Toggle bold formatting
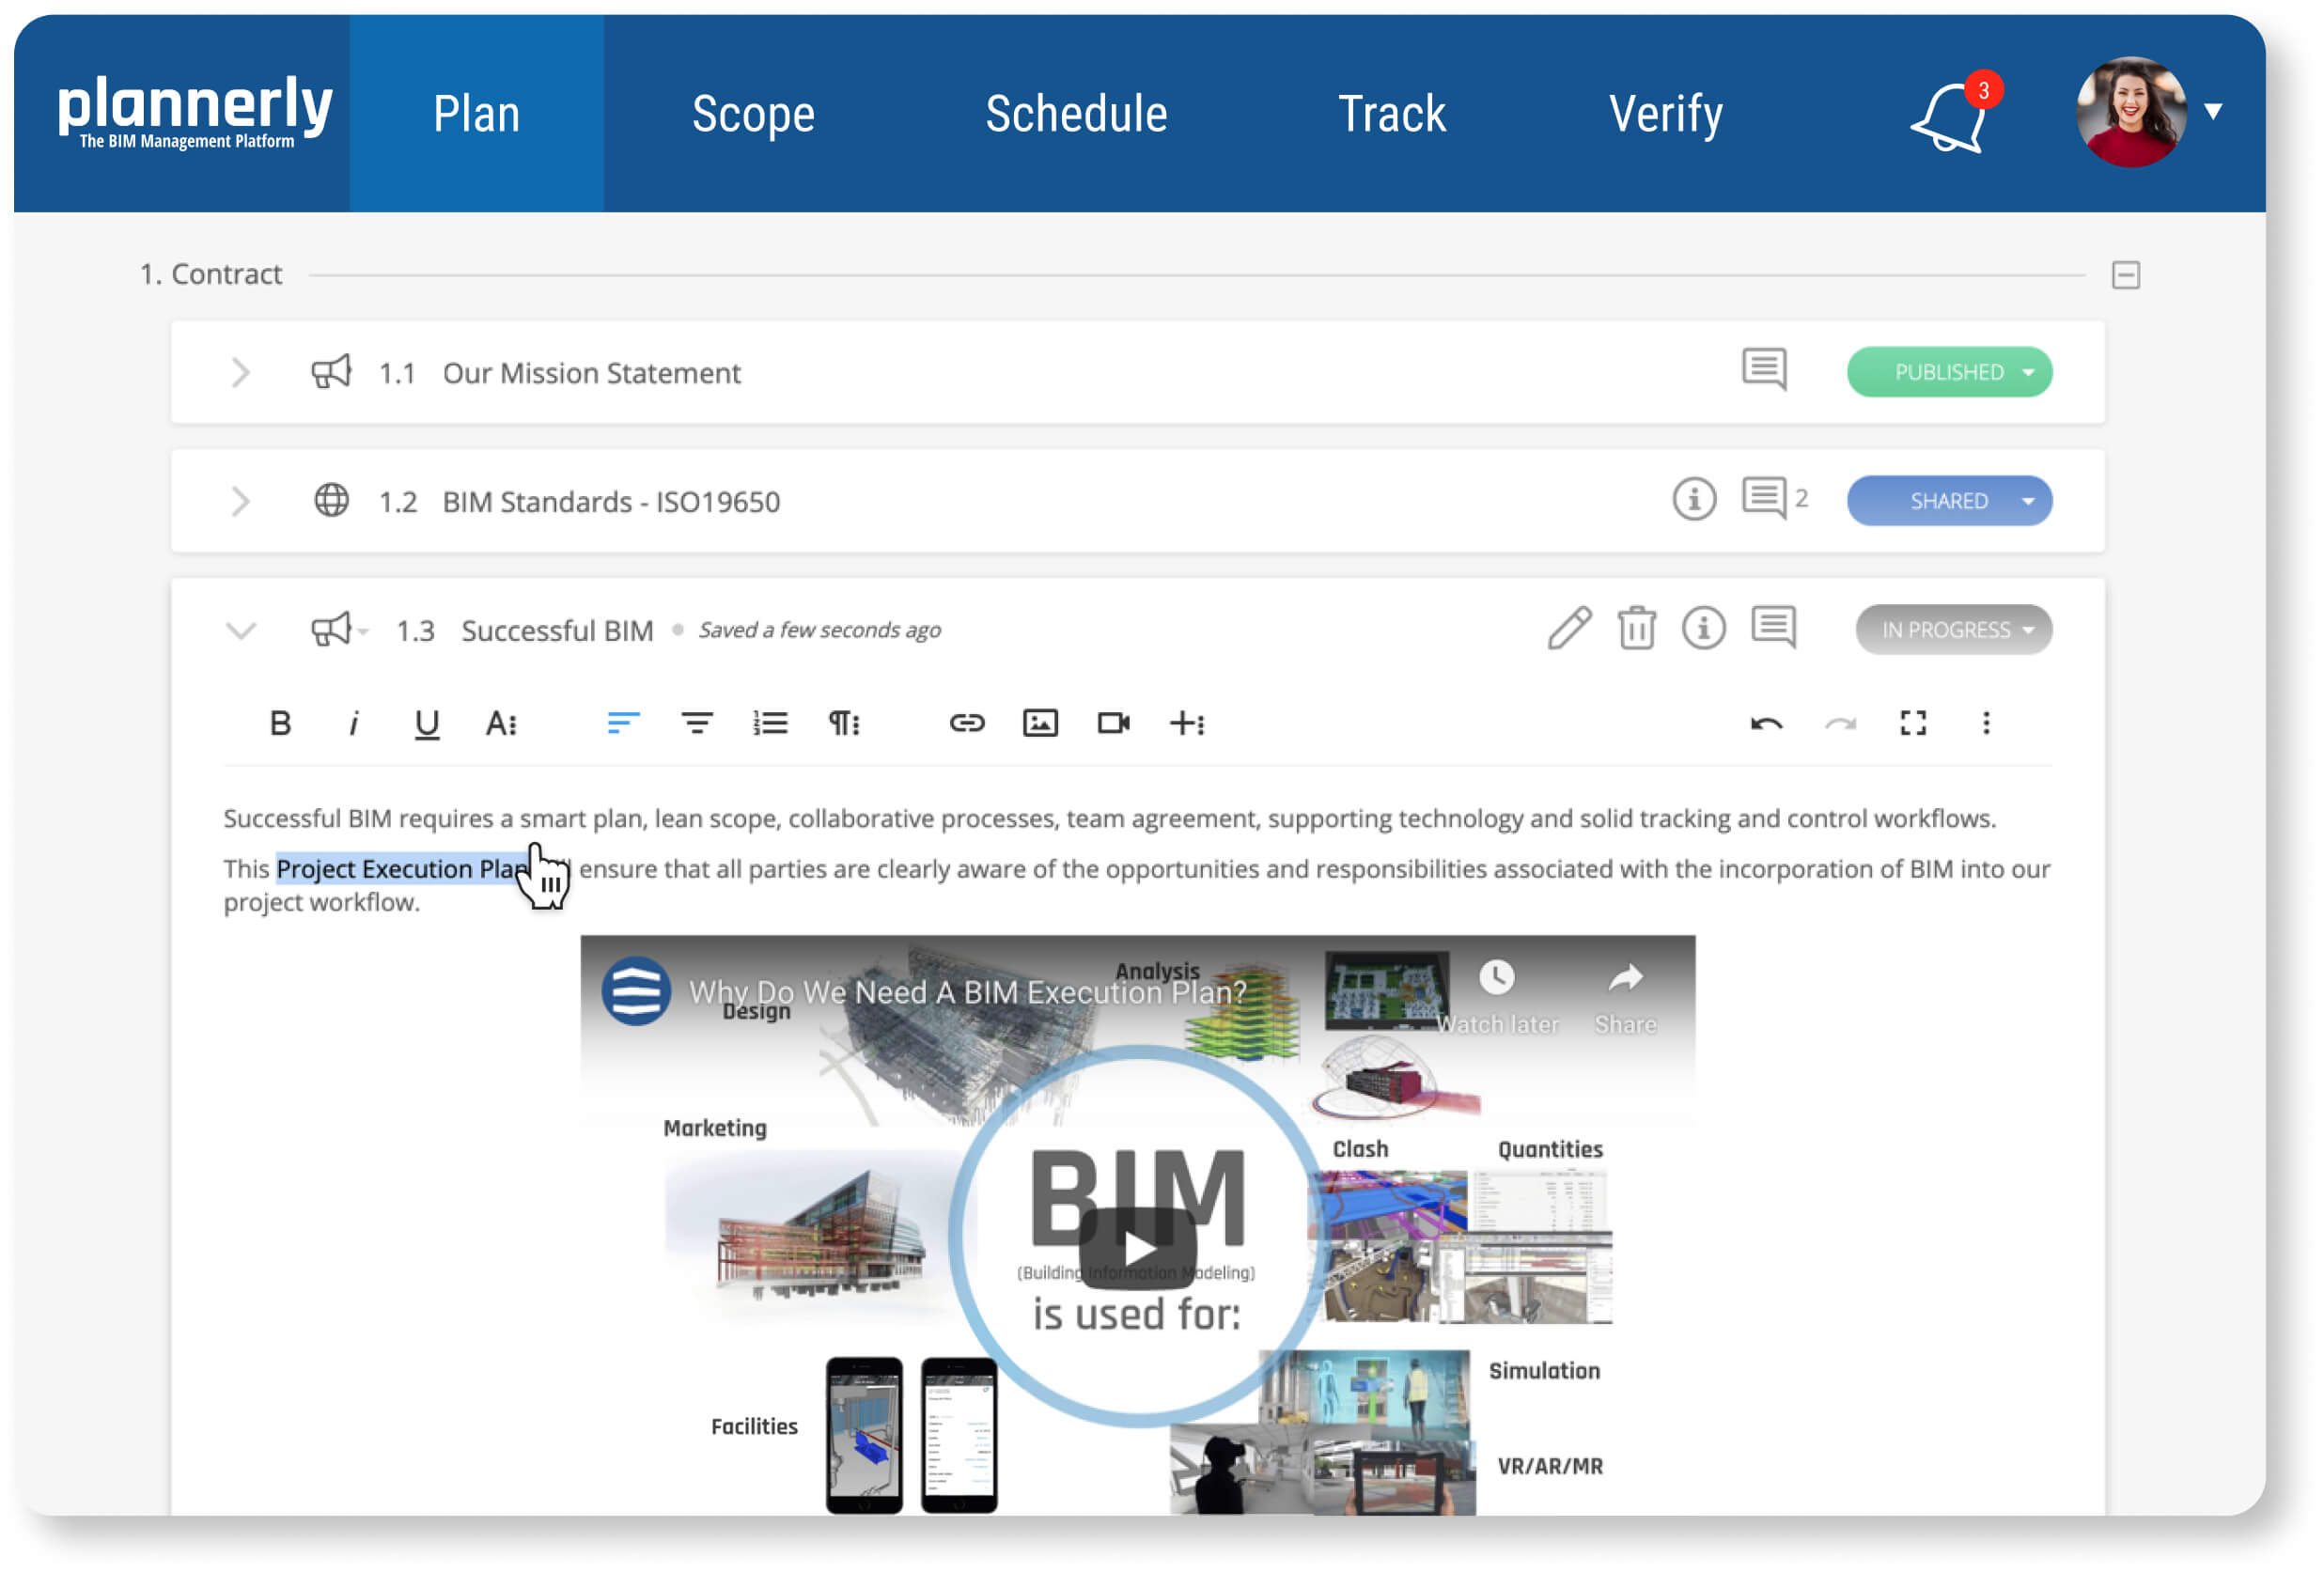This screenshot has height=1573, width=2324. pos(280,723)
